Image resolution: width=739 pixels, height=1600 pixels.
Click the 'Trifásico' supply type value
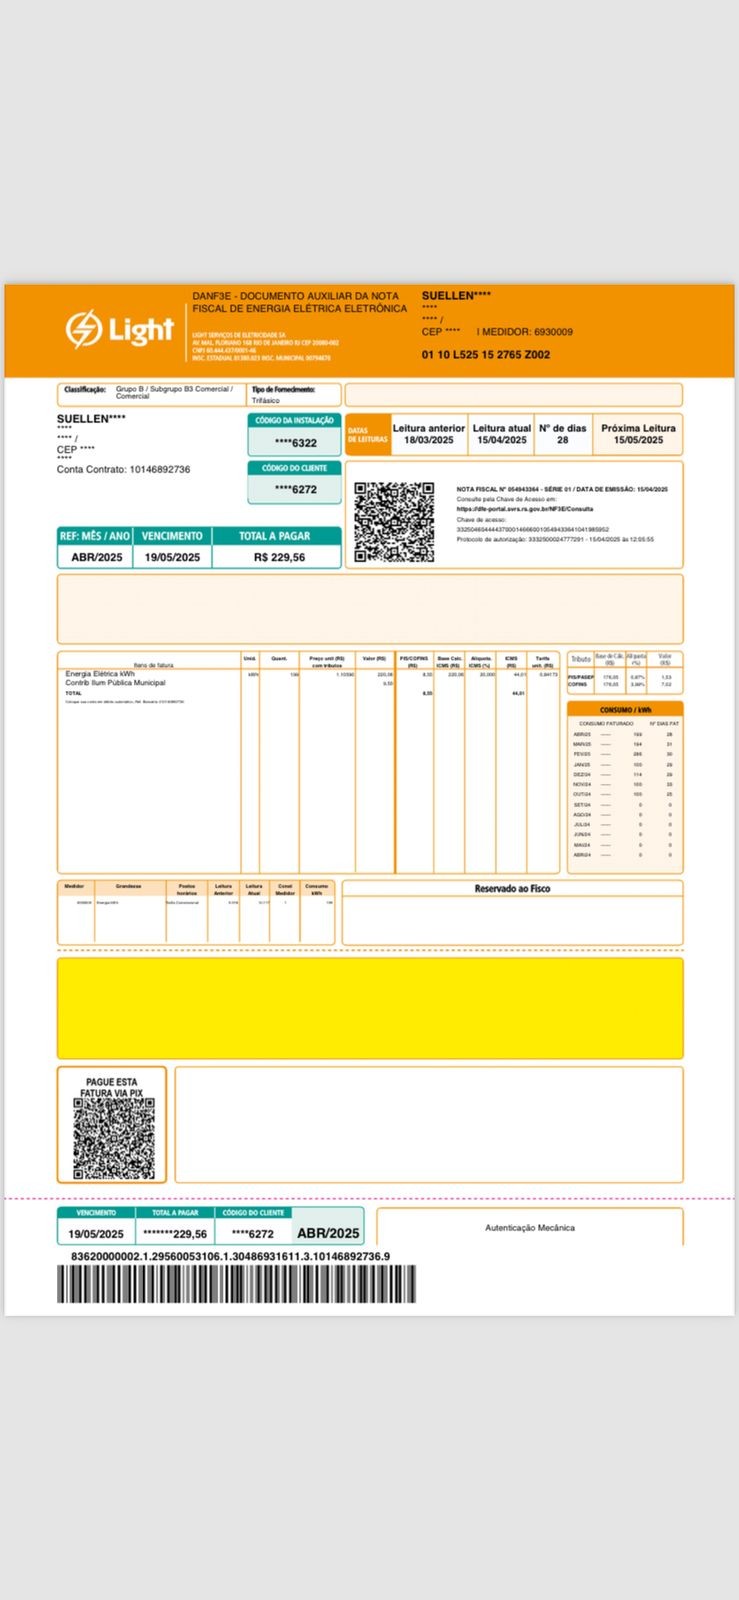click(266, 400)
